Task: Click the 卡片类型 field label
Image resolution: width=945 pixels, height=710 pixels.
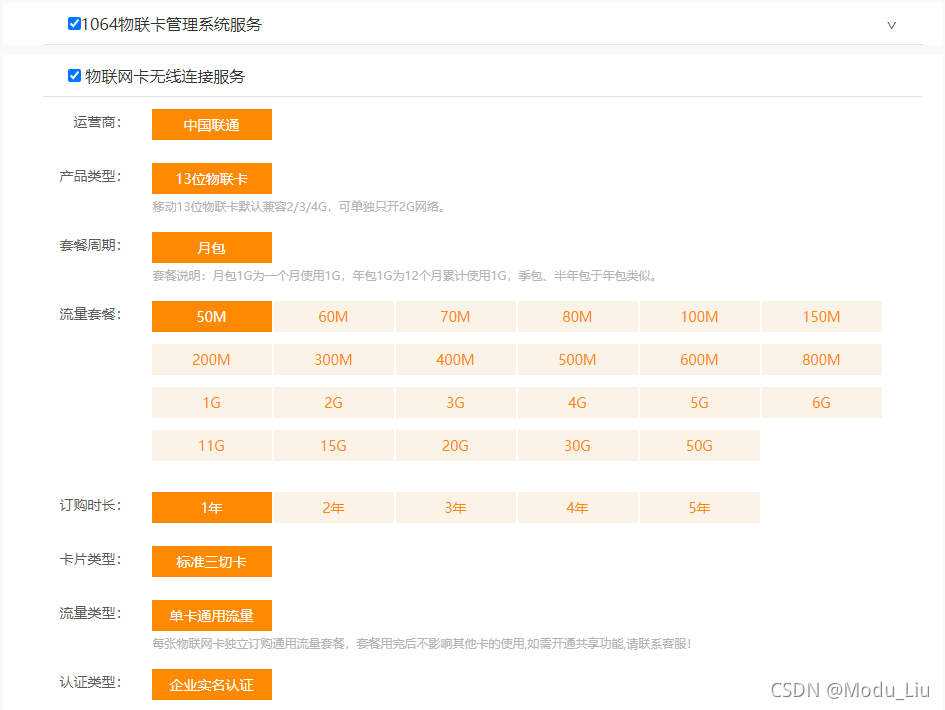Action: click(x=90, y=559)
